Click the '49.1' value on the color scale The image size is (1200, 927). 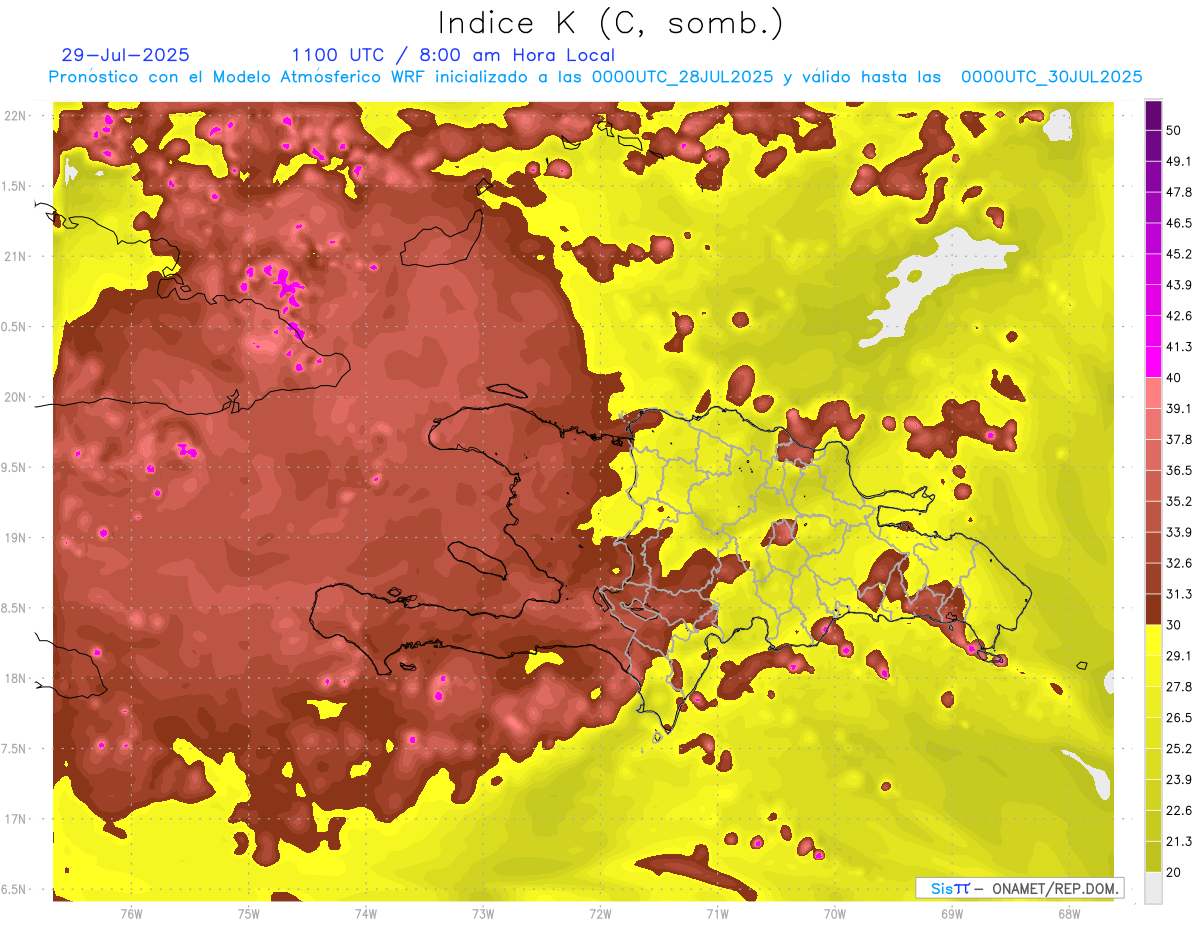pos(1179,161)
